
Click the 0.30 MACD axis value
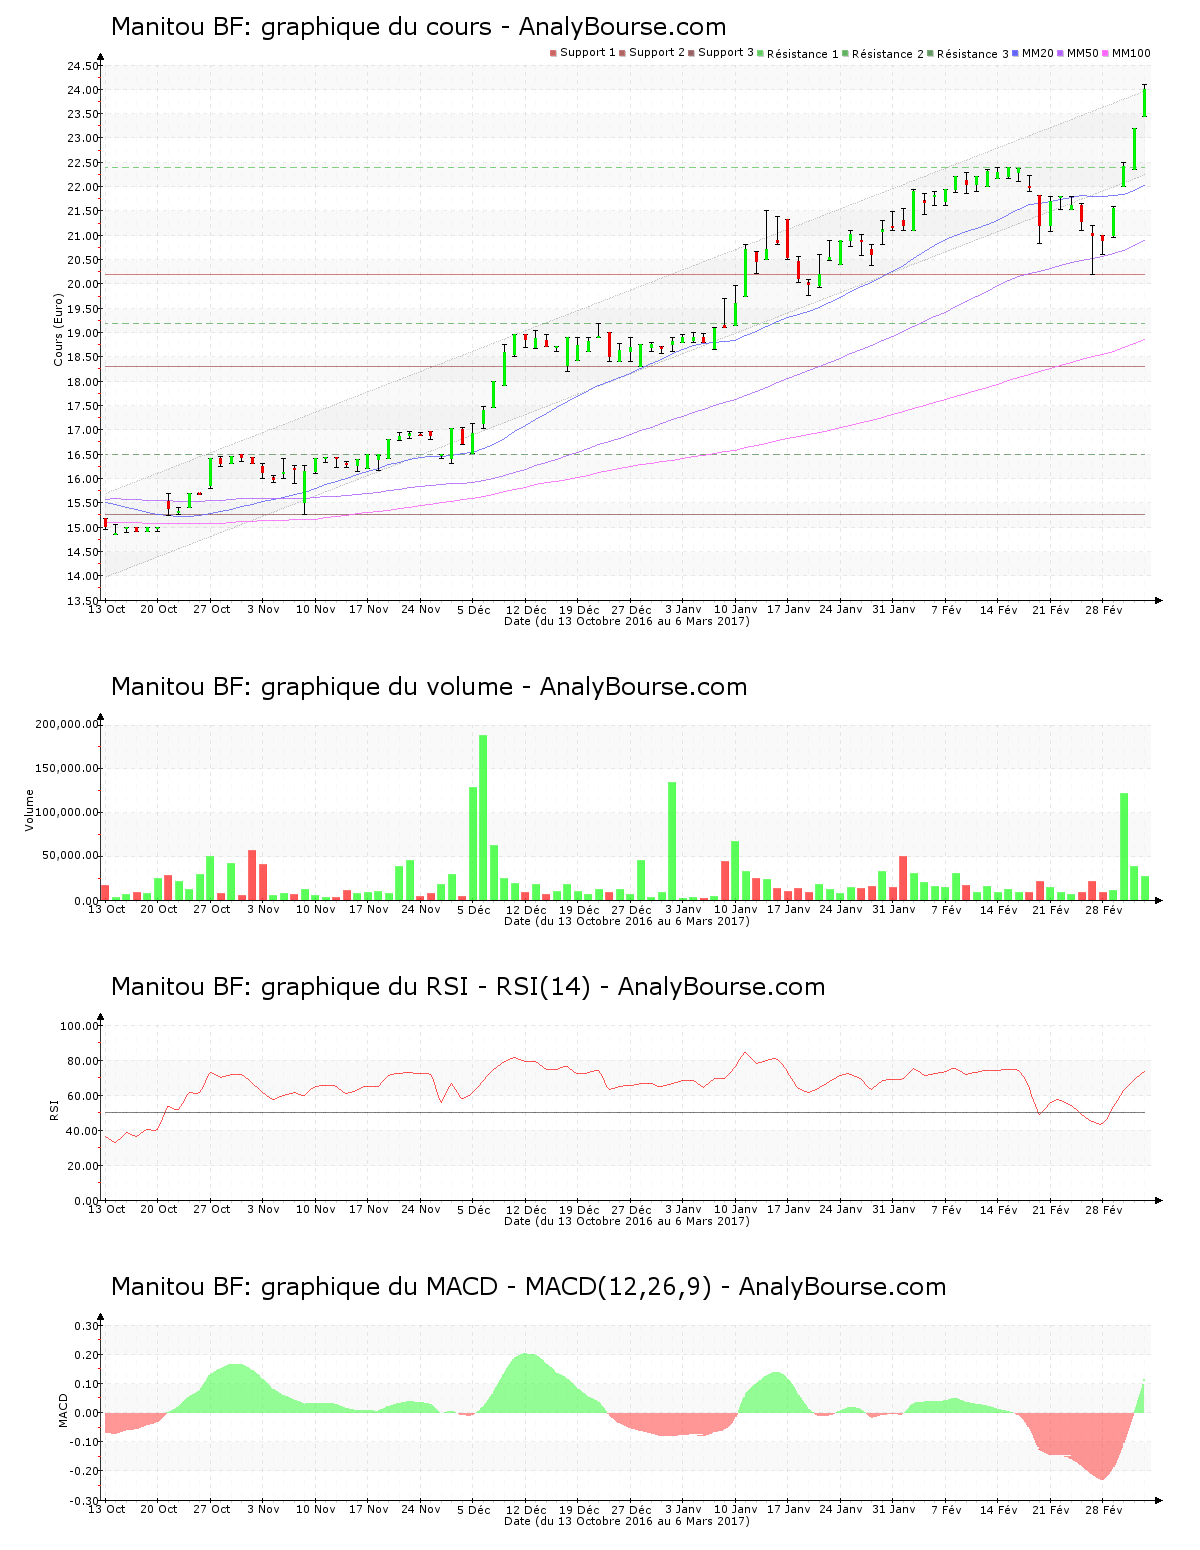[87, 1326]
